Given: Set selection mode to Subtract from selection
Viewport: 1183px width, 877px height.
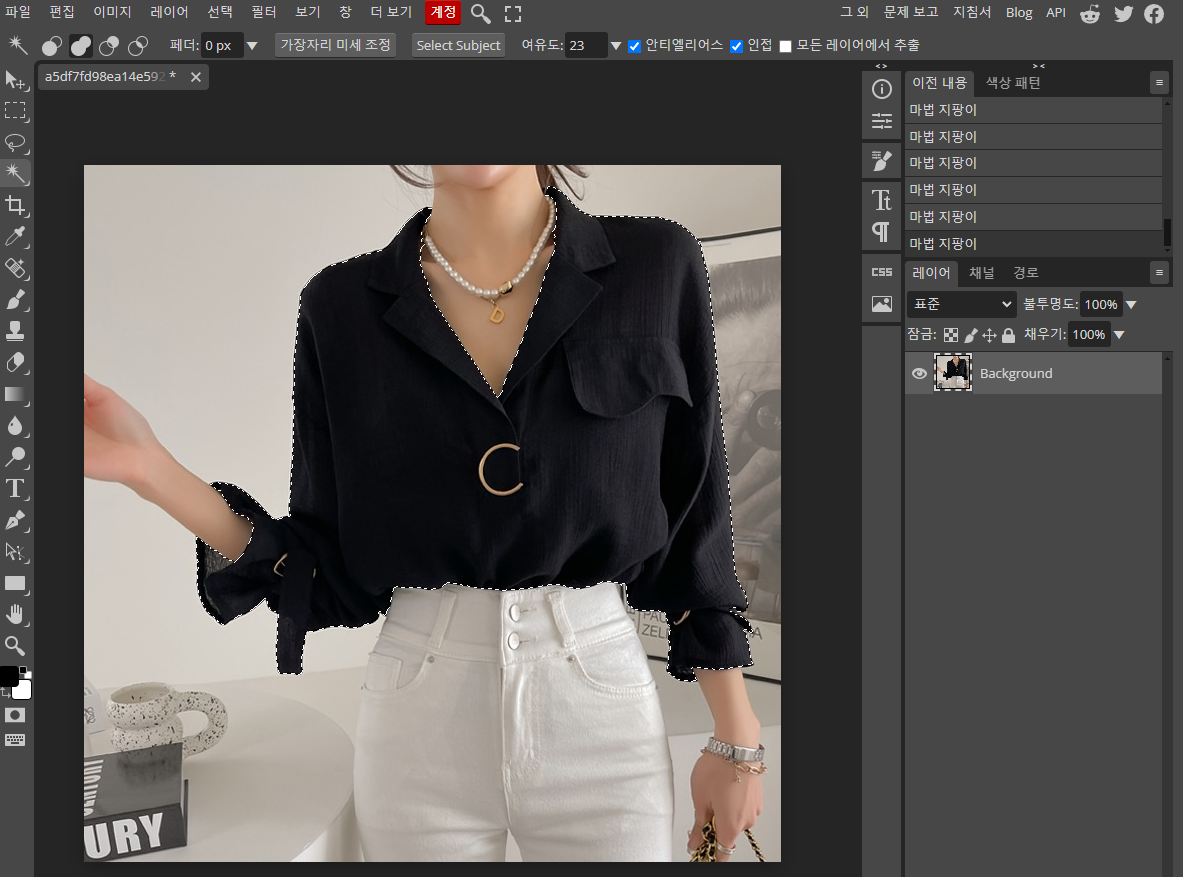Looking at the screenshot, I should point(109,46).
